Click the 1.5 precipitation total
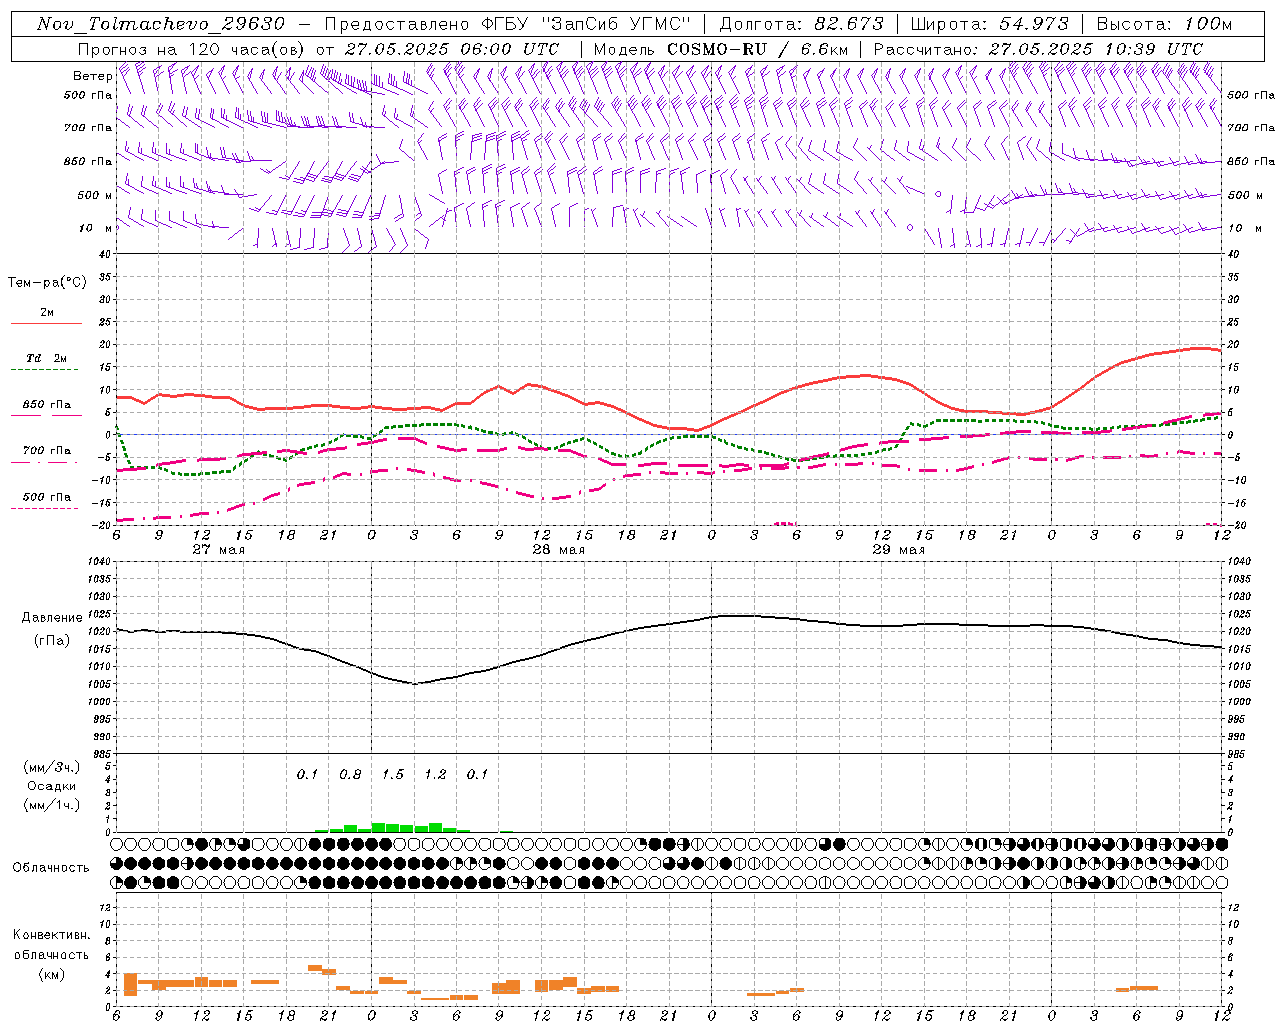 point(393,774)
